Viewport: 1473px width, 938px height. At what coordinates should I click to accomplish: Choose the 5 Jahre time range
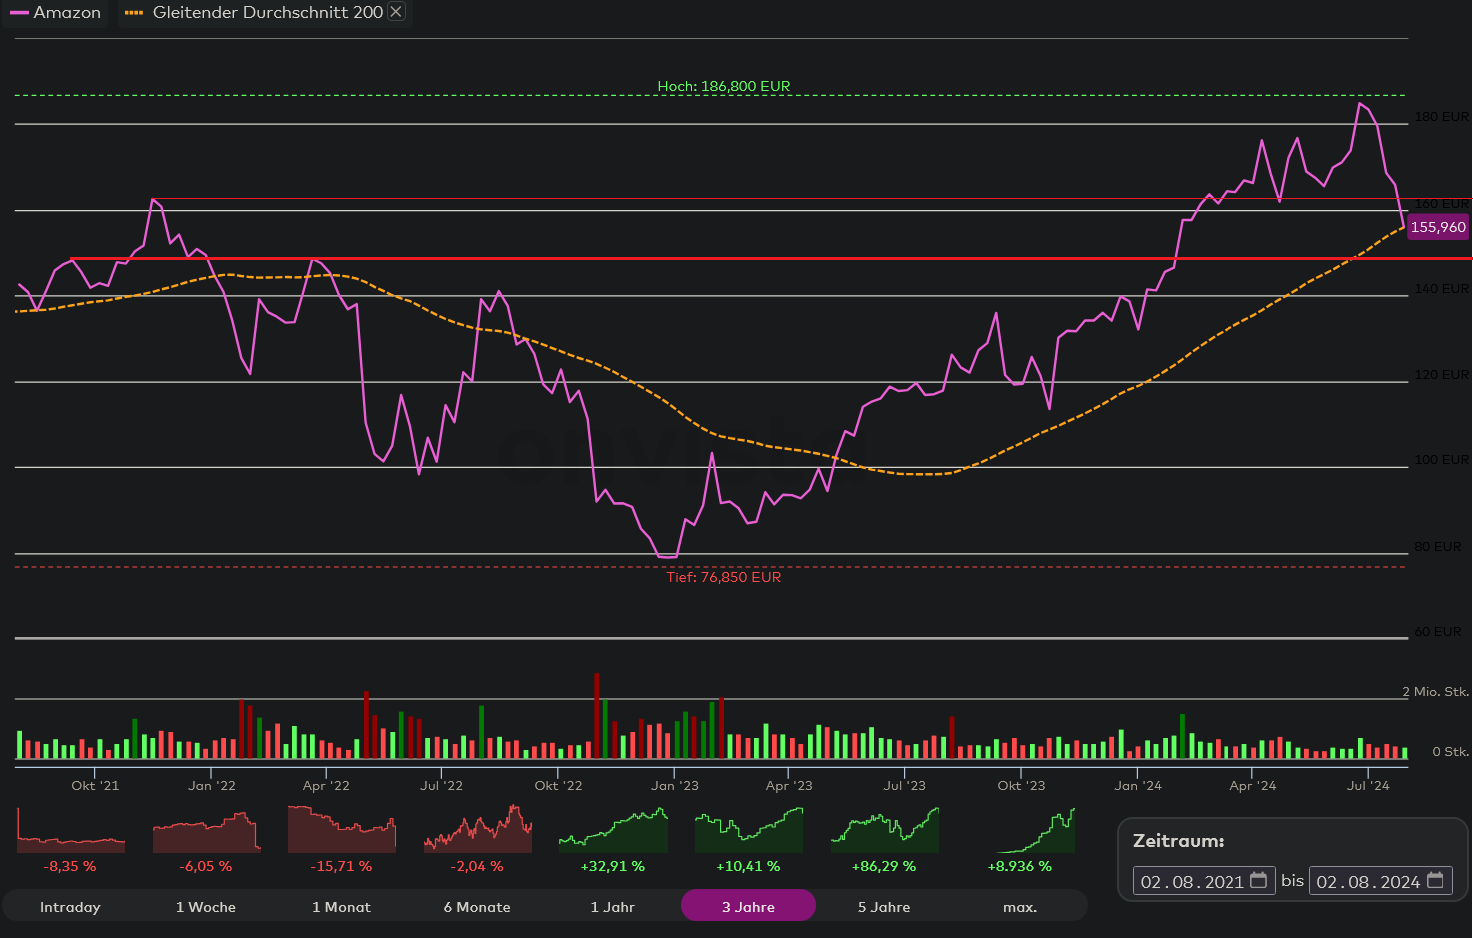coord(884,907)
